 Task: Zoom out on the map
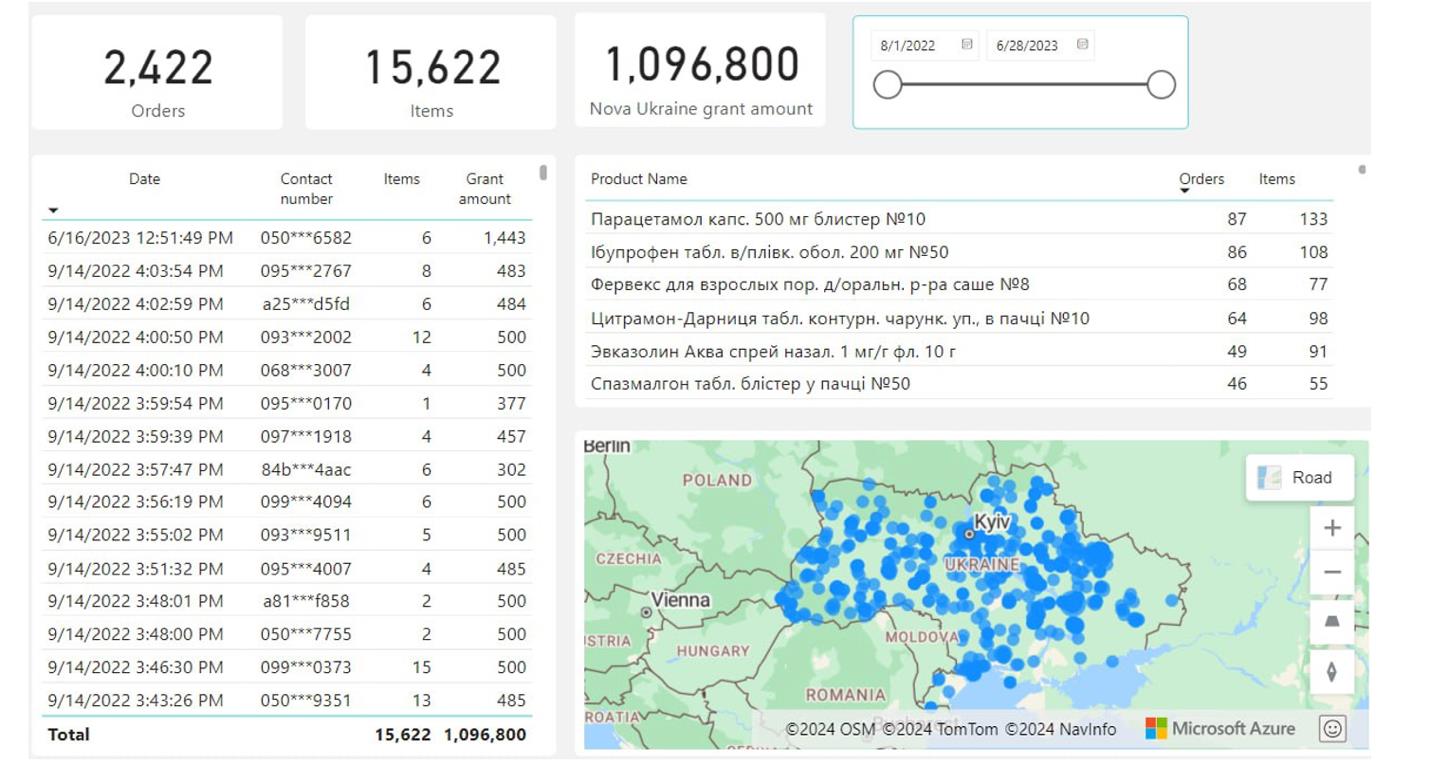coord(1332,573)
